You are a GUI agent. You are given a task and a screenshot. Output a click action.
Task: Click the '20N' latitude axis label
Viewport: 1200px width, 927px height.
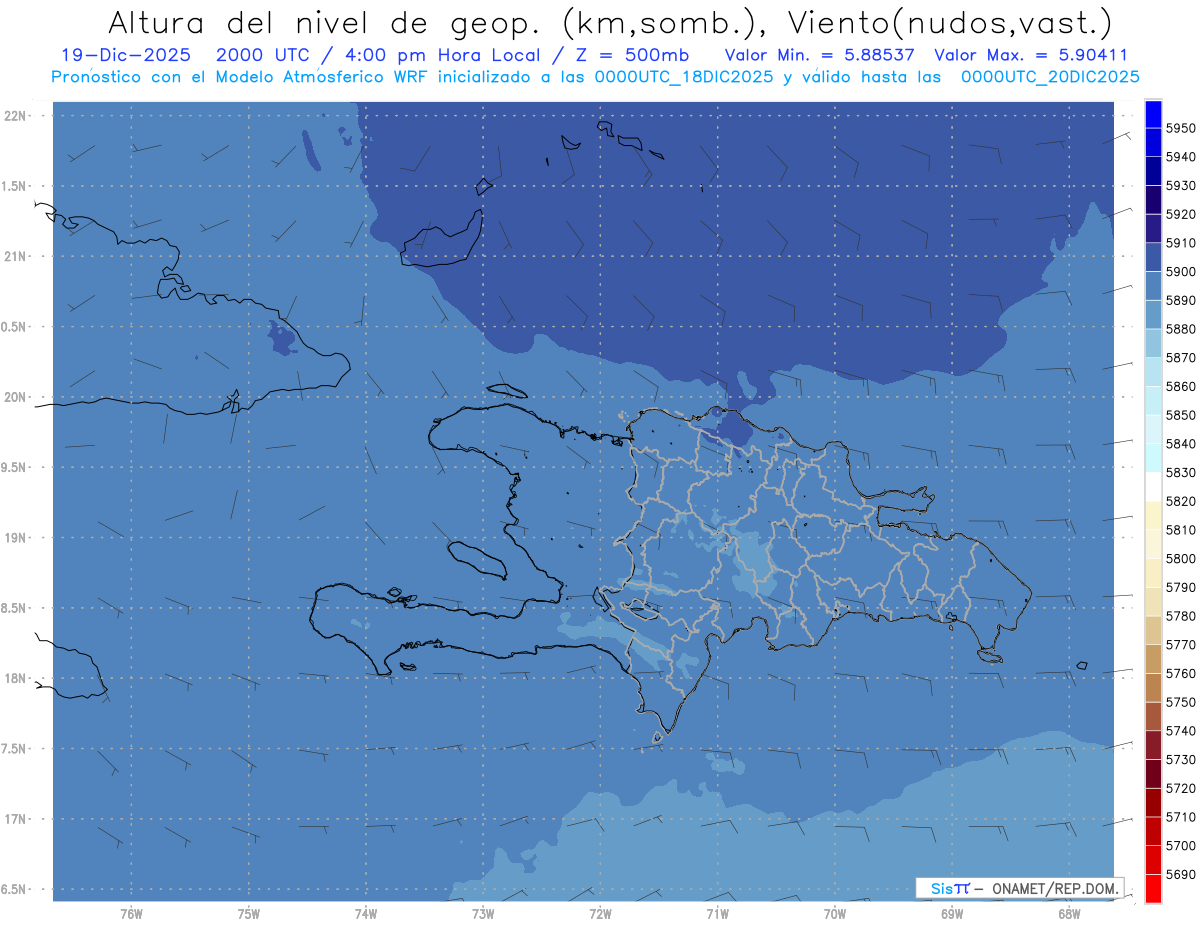[17, 397]
